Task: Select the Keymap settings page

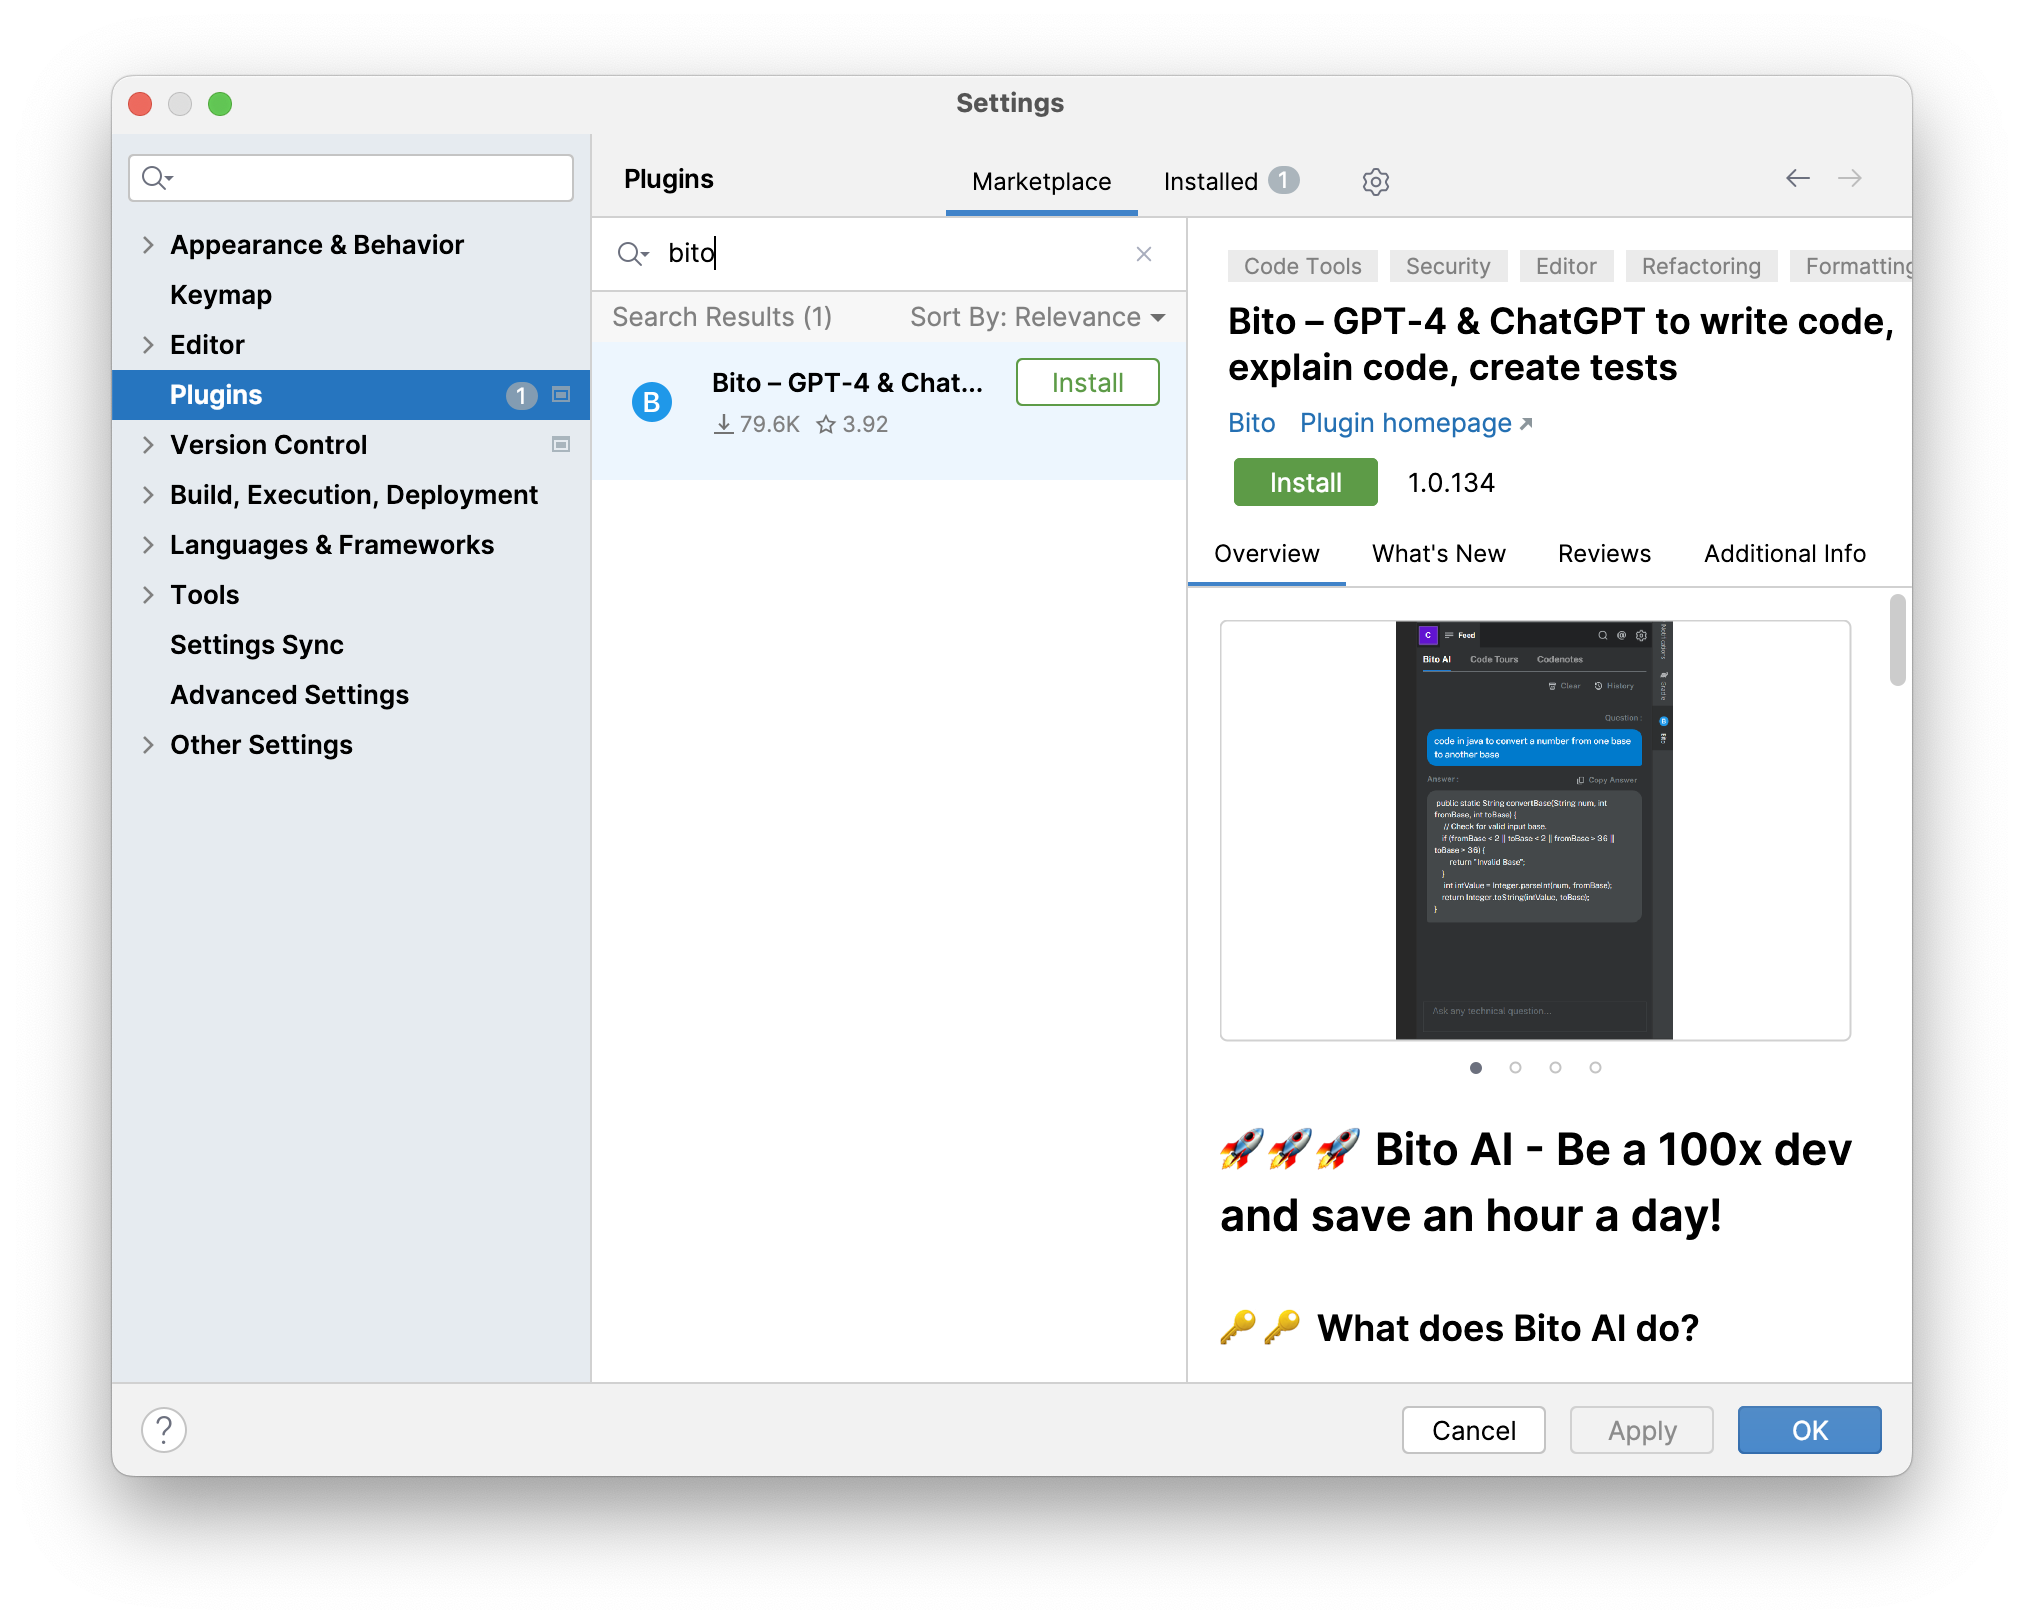Action: click(221, 295)
